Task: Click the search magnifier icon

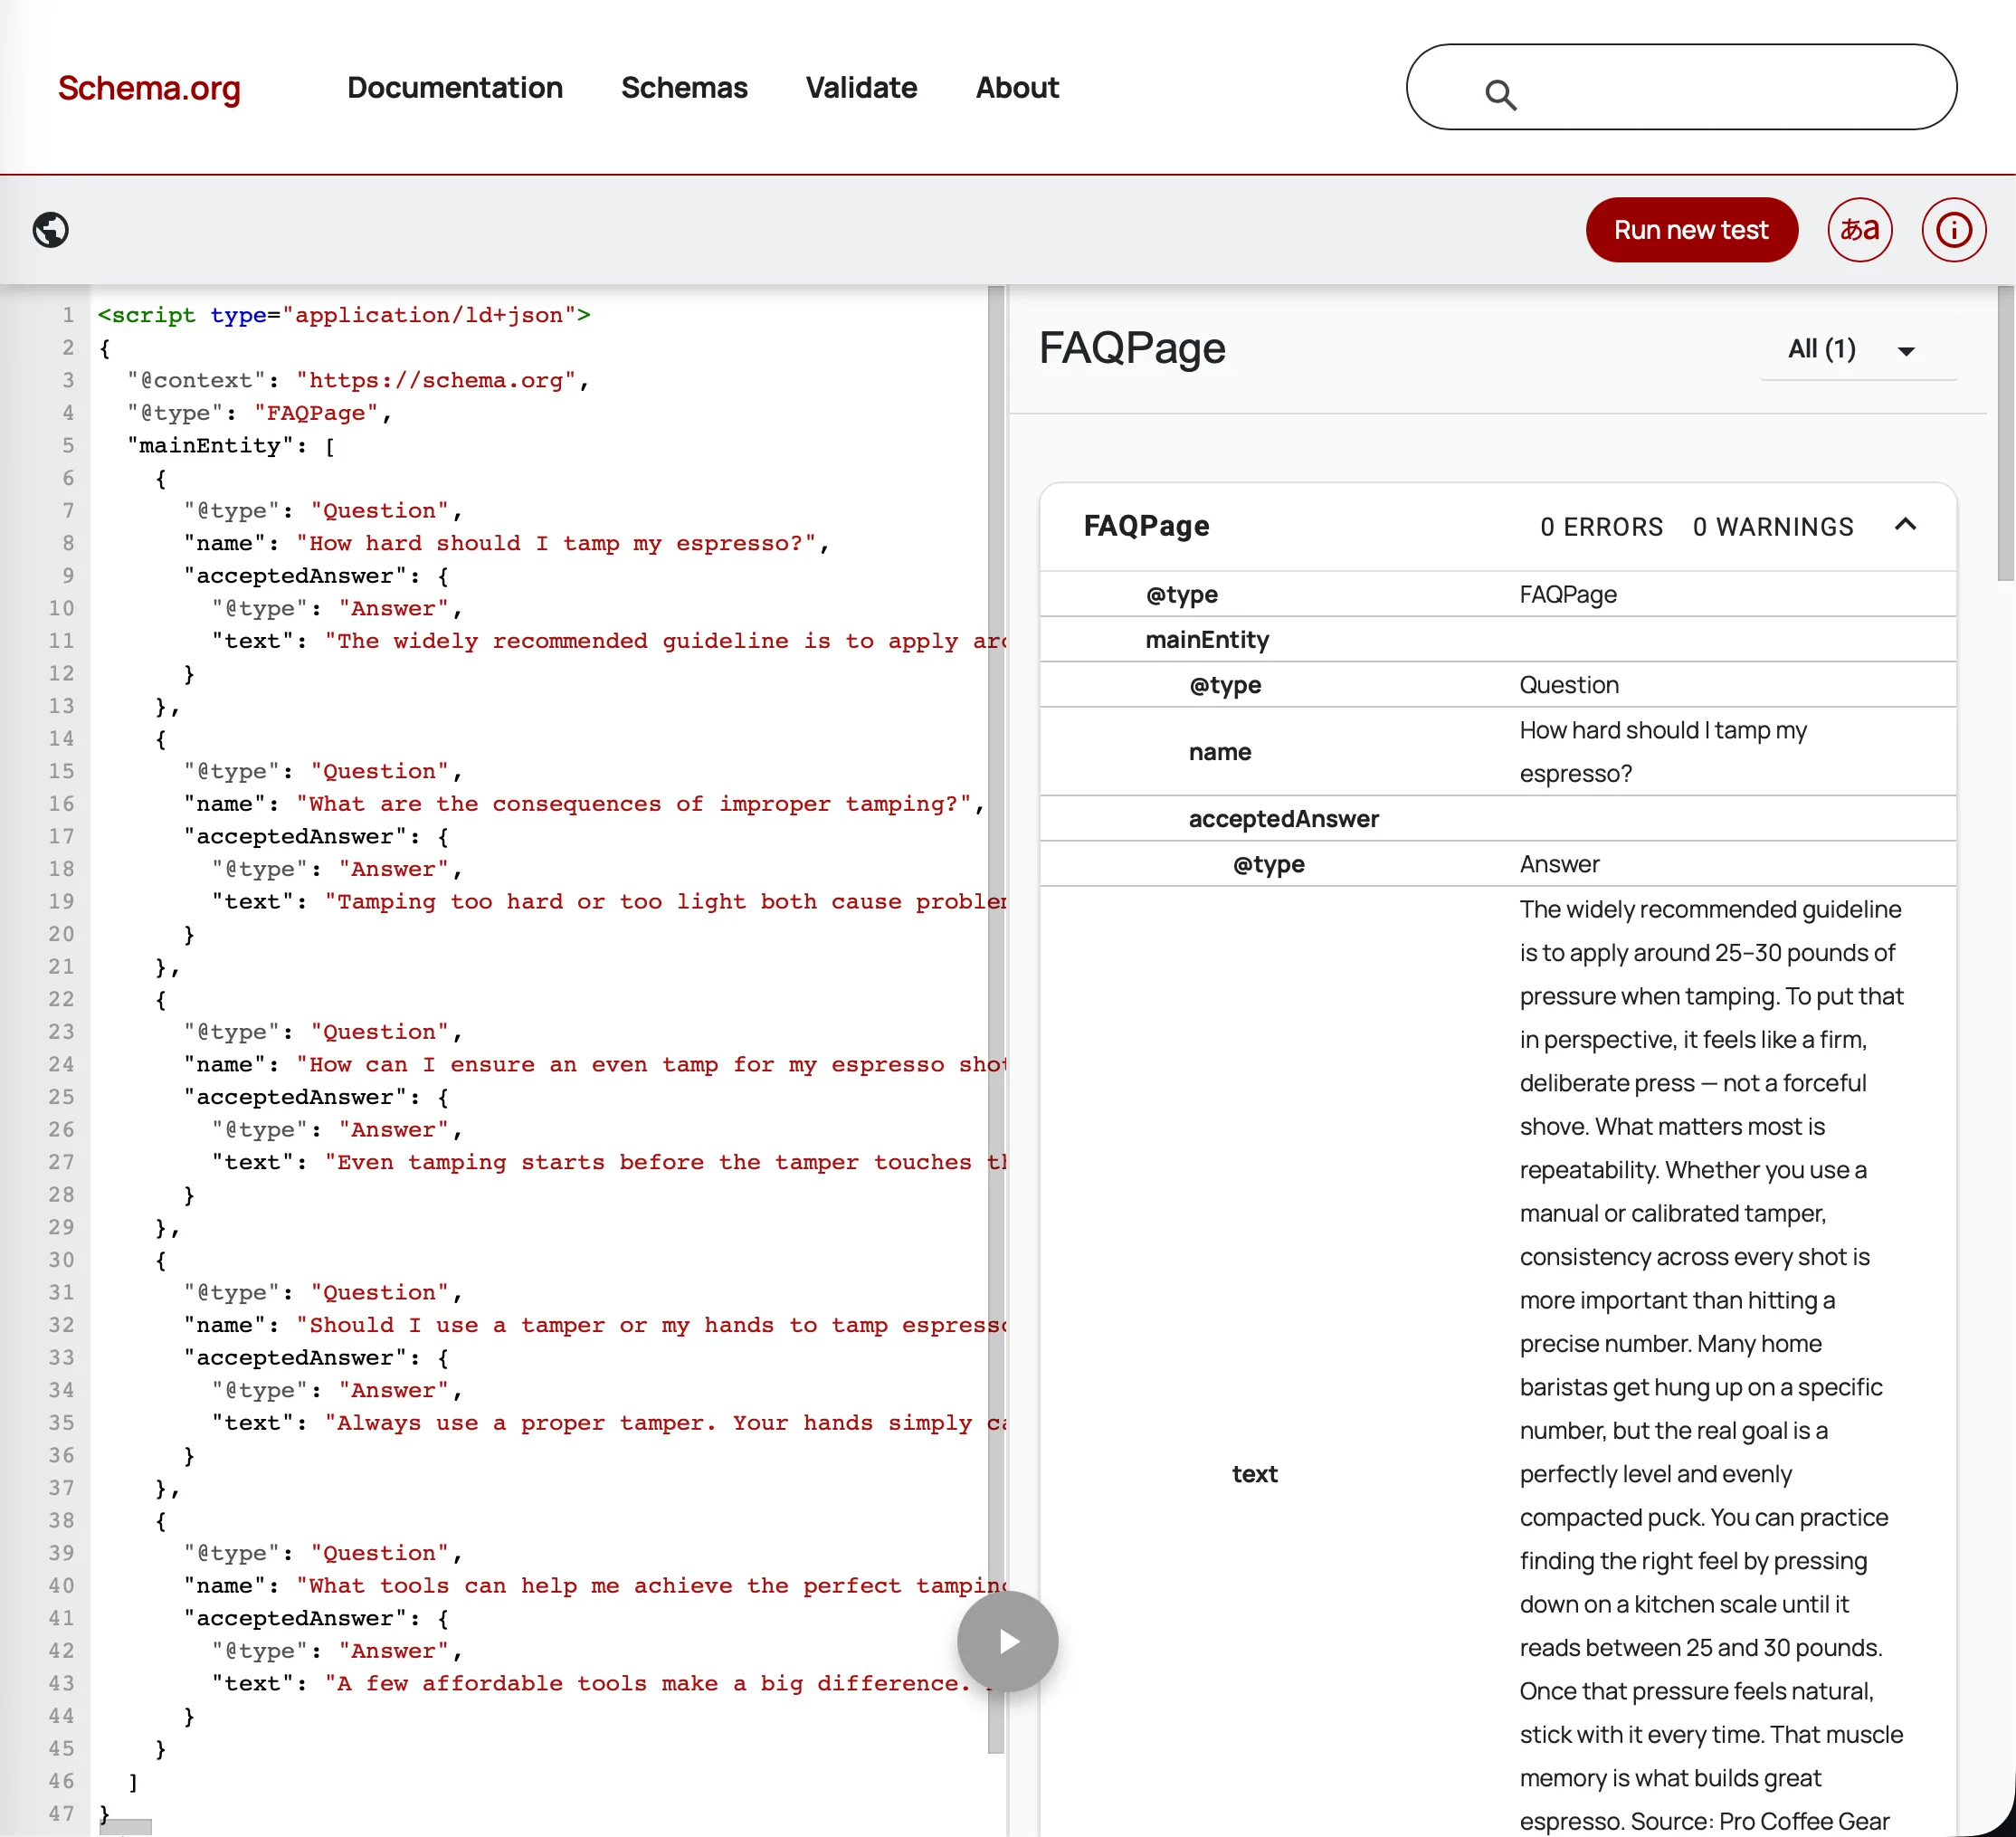Action: click(1500, 95)
